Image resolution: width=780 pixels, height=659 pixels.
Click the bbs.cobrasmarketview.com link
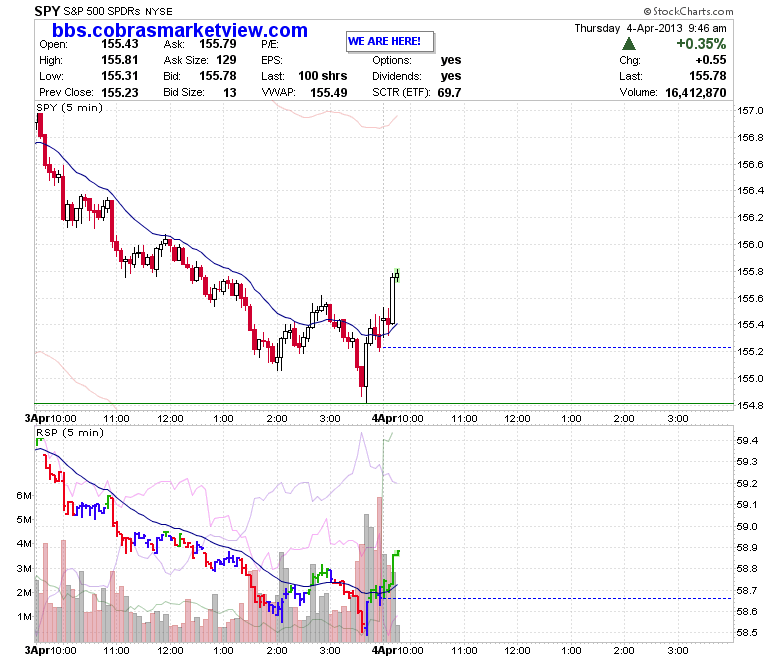tap(180, 30)
